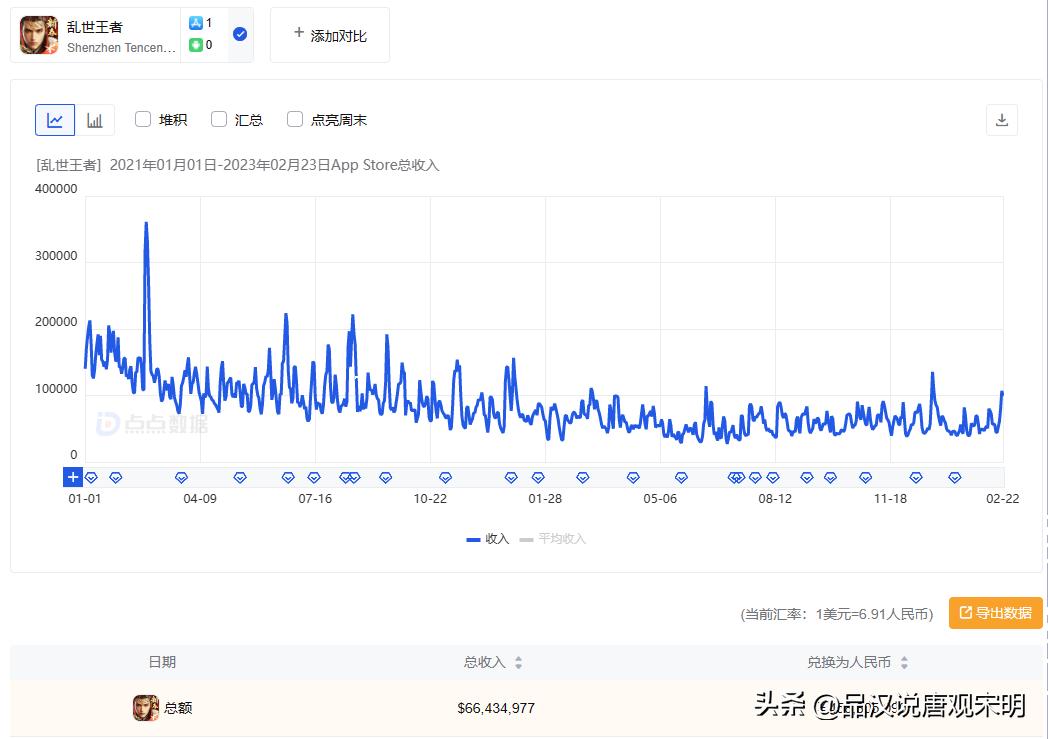Click the chart download icon

[x=1002, y=119]
